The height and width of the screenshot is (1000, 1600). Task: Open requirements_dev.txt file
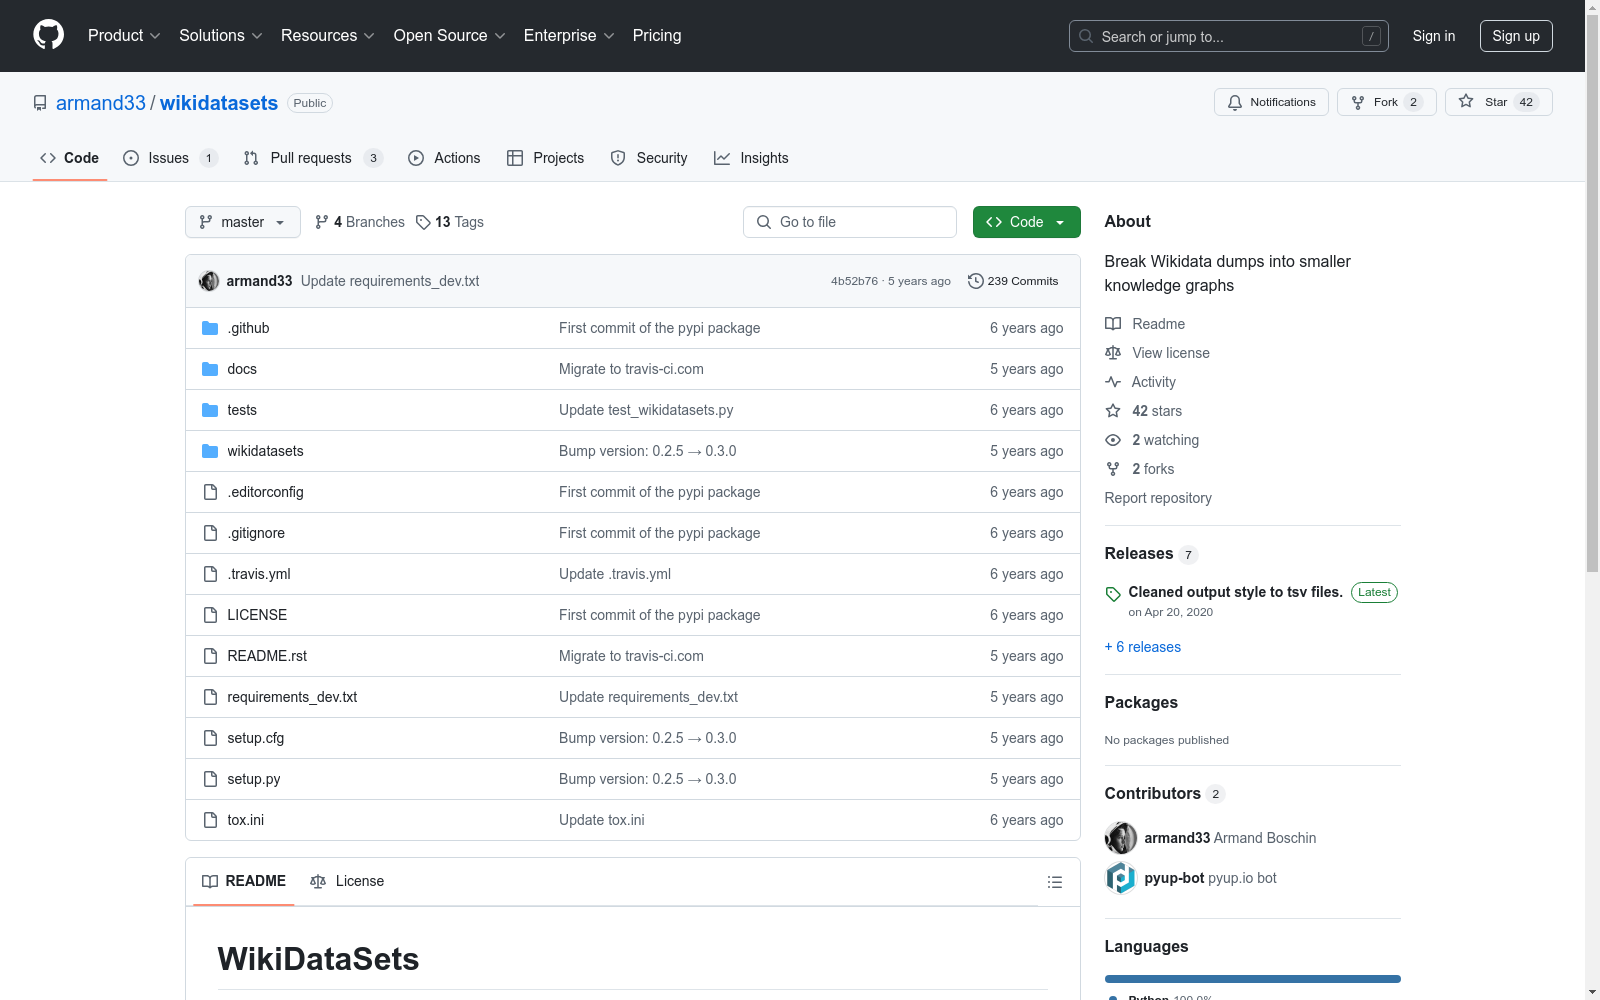292,697
